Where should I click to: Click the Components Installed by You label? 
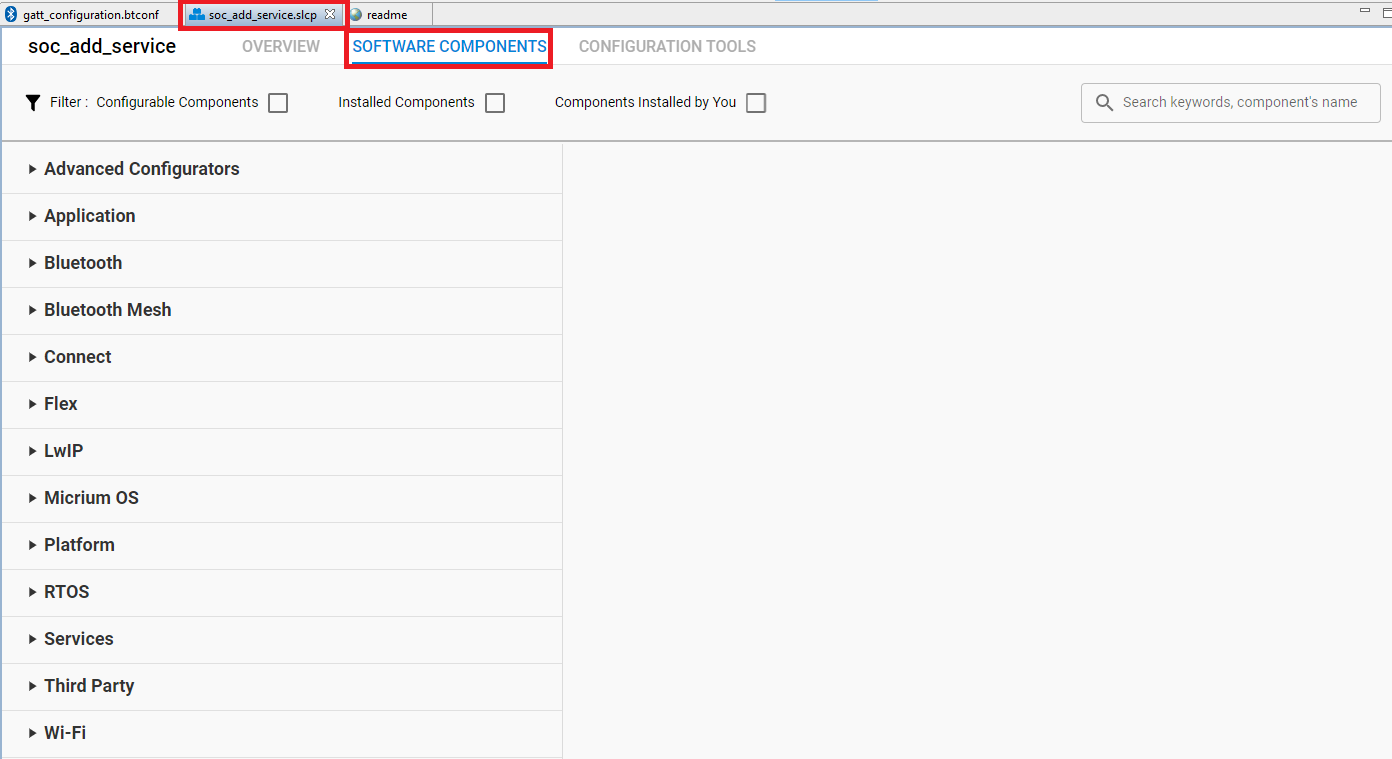pyautogui.click(x=645, y=102)
